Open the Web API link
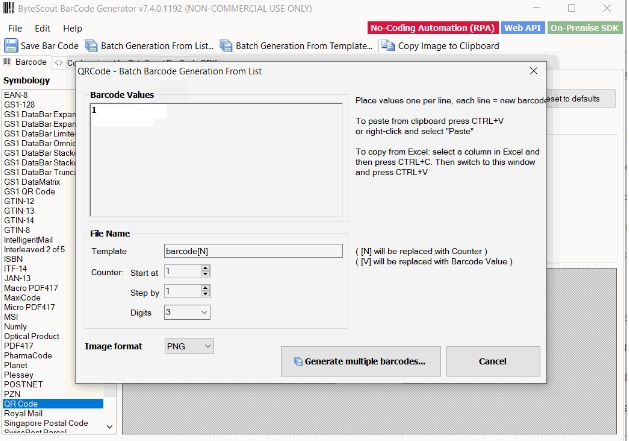Image resolution: width=629 pixels, height=441 pixels. [x=521, y=28]
